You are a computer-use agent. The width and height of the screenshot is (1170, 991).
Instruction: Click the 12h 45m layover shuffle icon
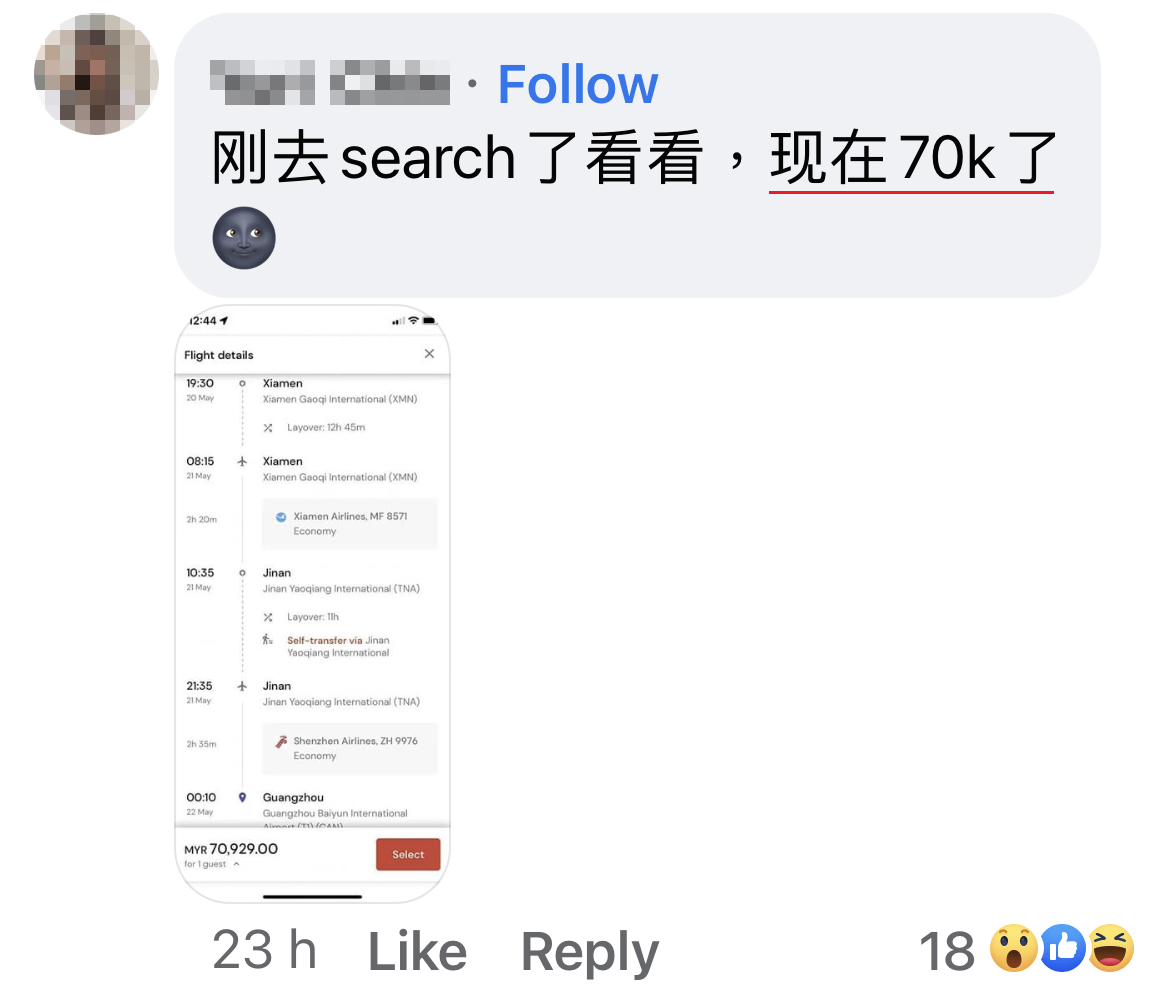(268, 428)
